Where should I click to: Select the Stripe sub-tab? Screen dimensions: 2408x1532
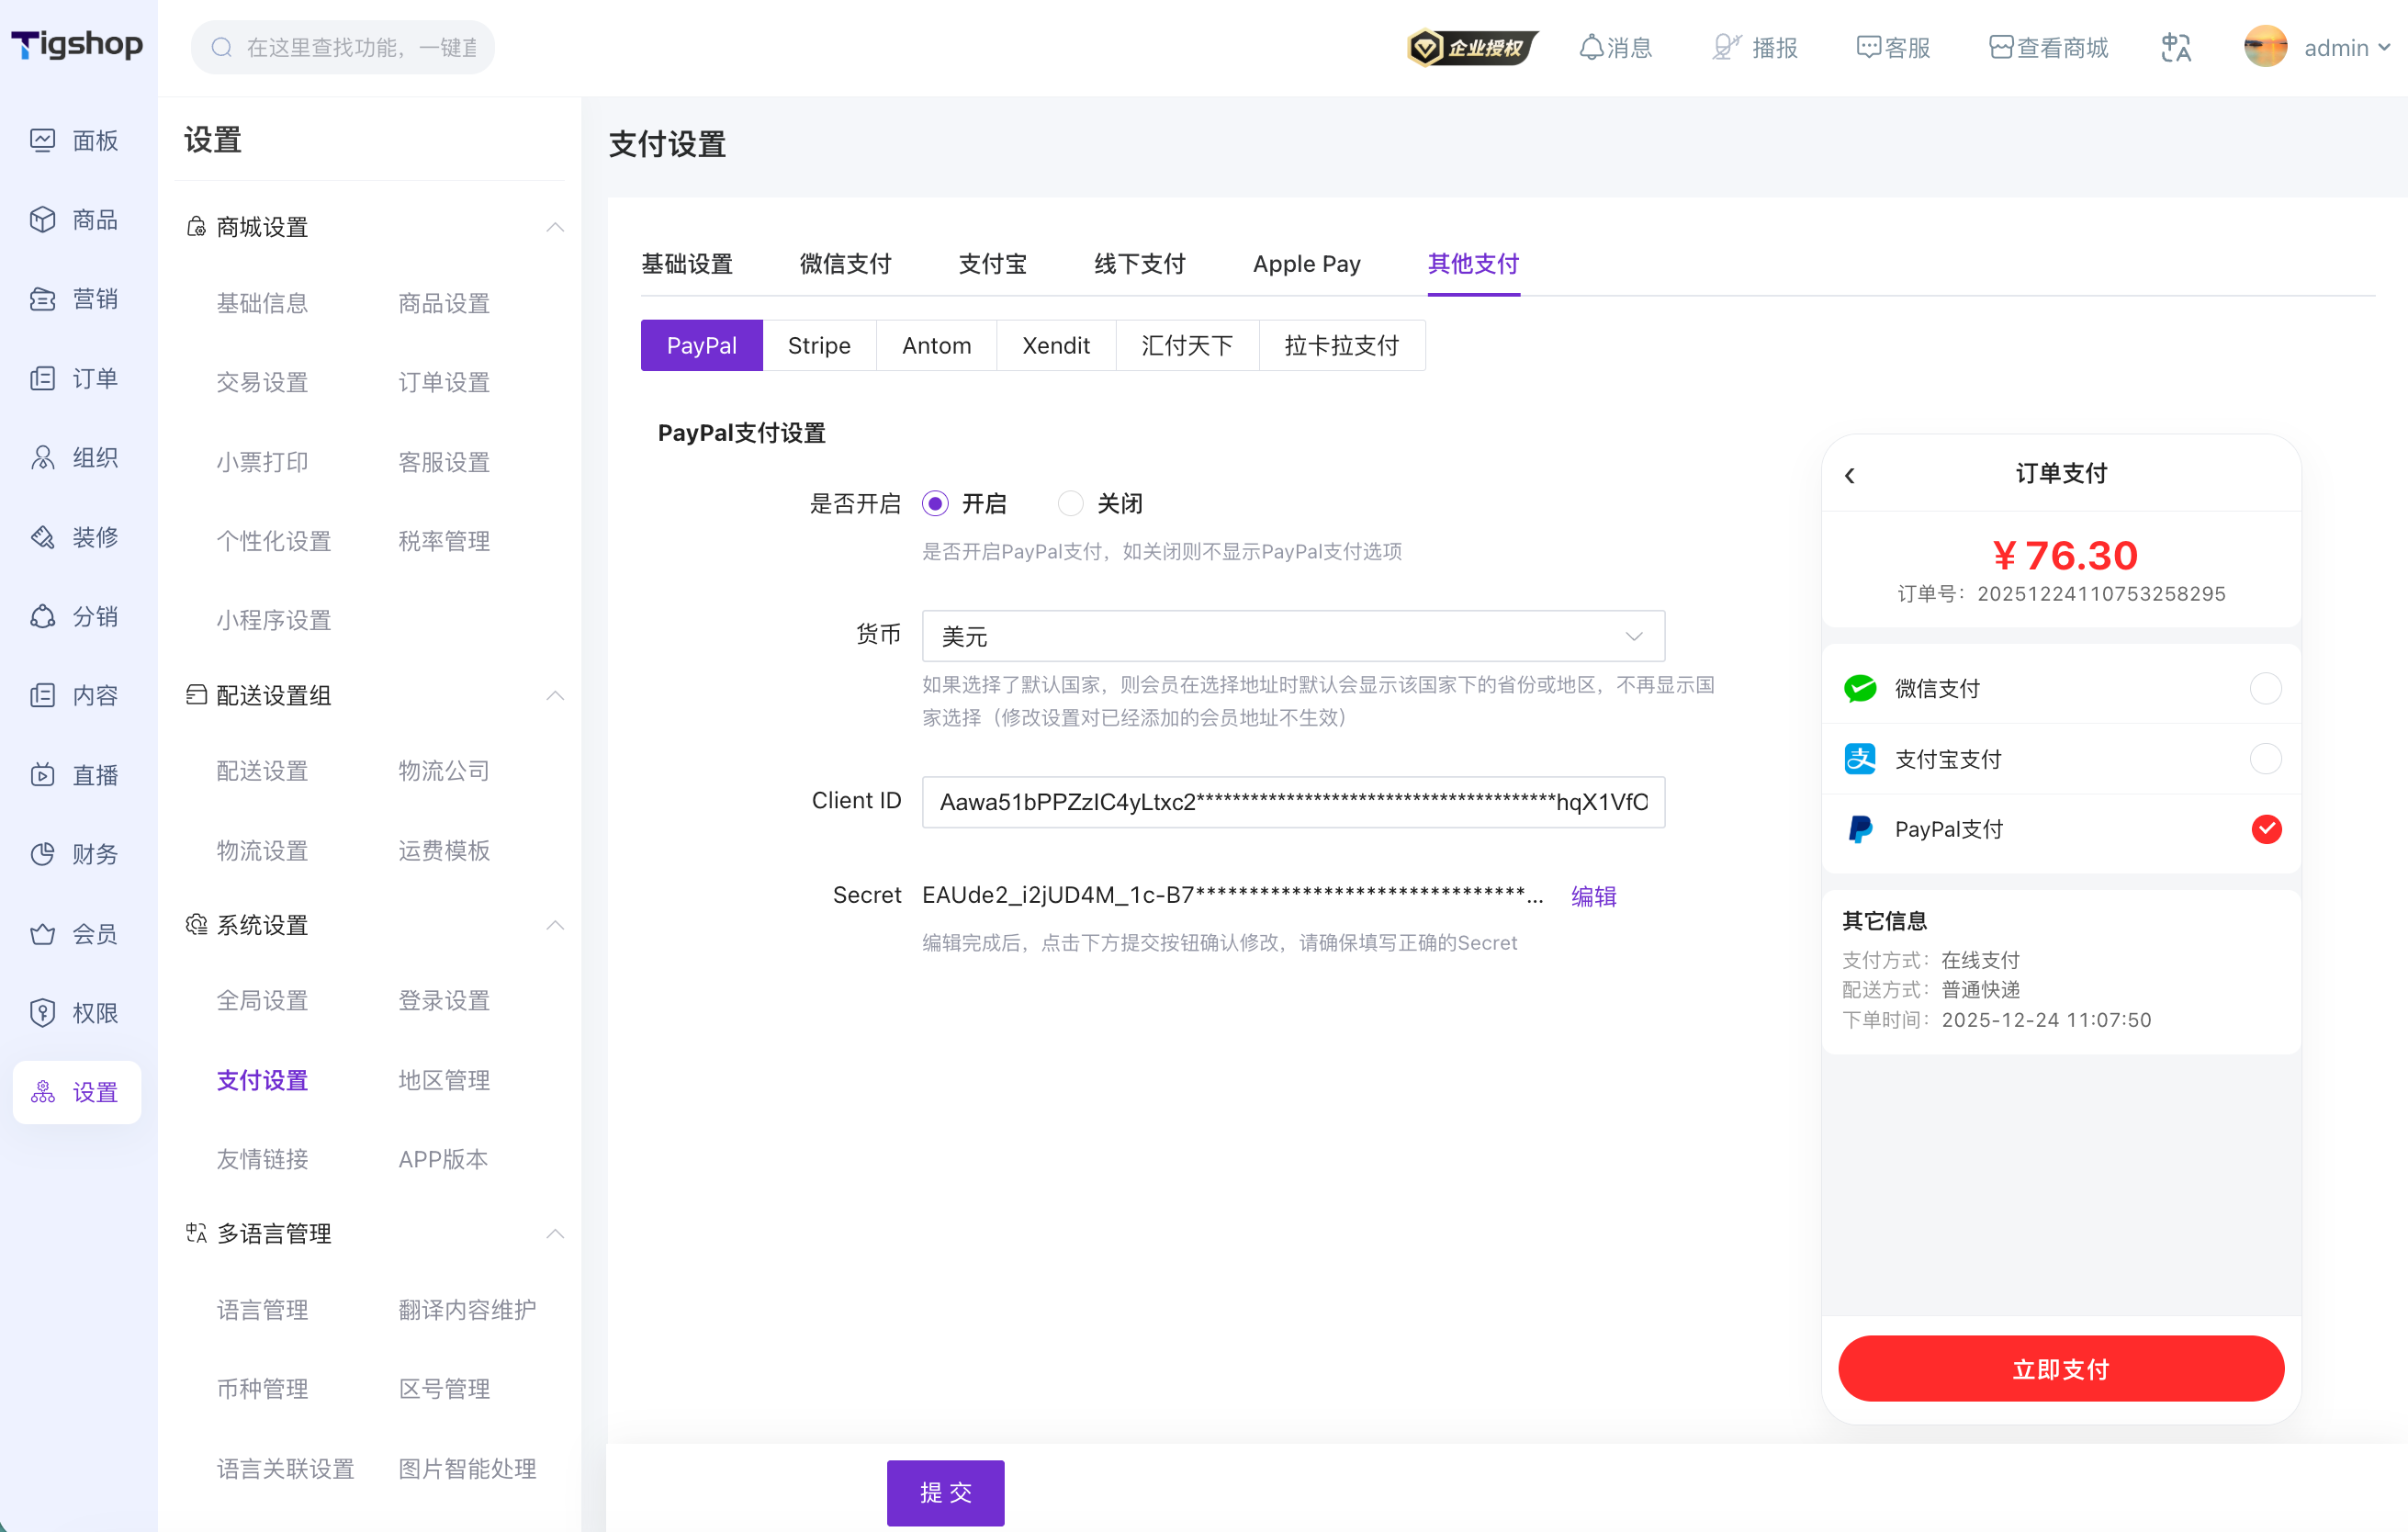(x=819, y=345)
